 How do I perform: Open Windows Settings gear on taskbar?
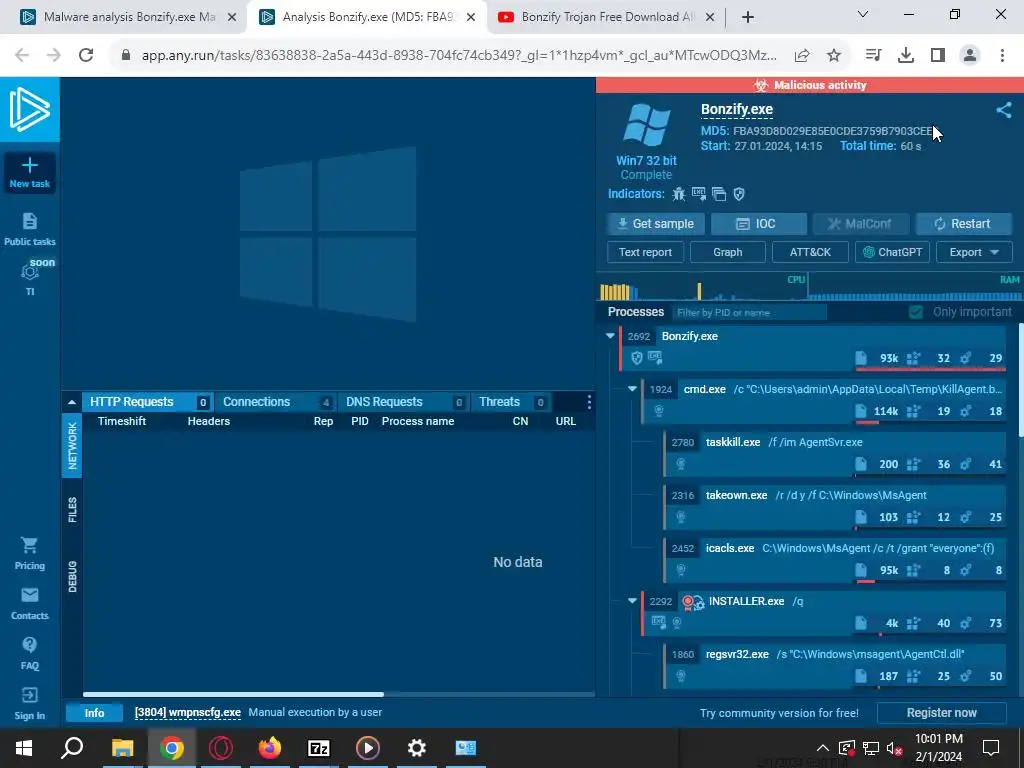(417, 748)
